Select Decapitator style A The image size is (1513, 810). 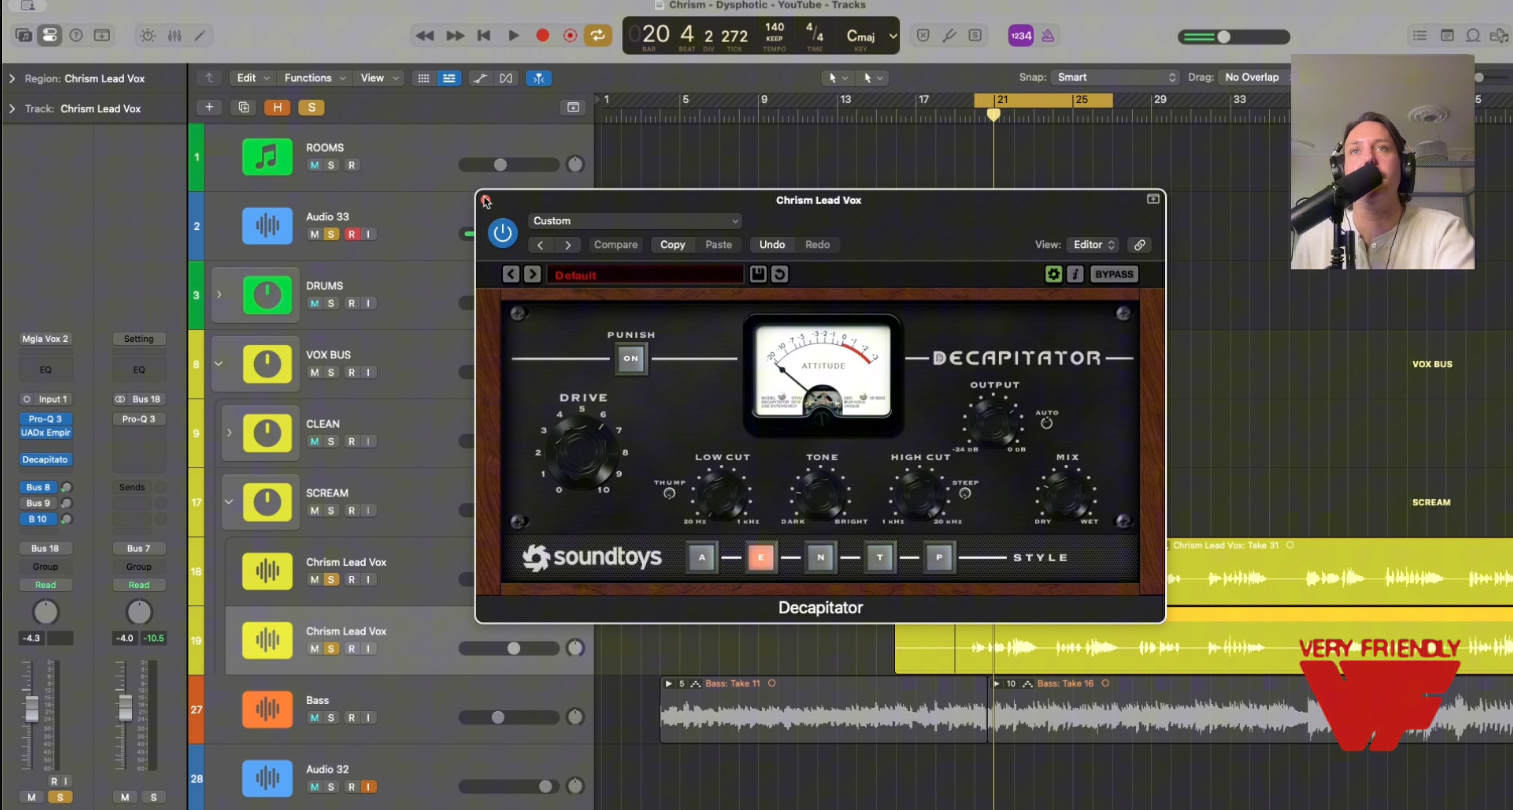(702, 557)
